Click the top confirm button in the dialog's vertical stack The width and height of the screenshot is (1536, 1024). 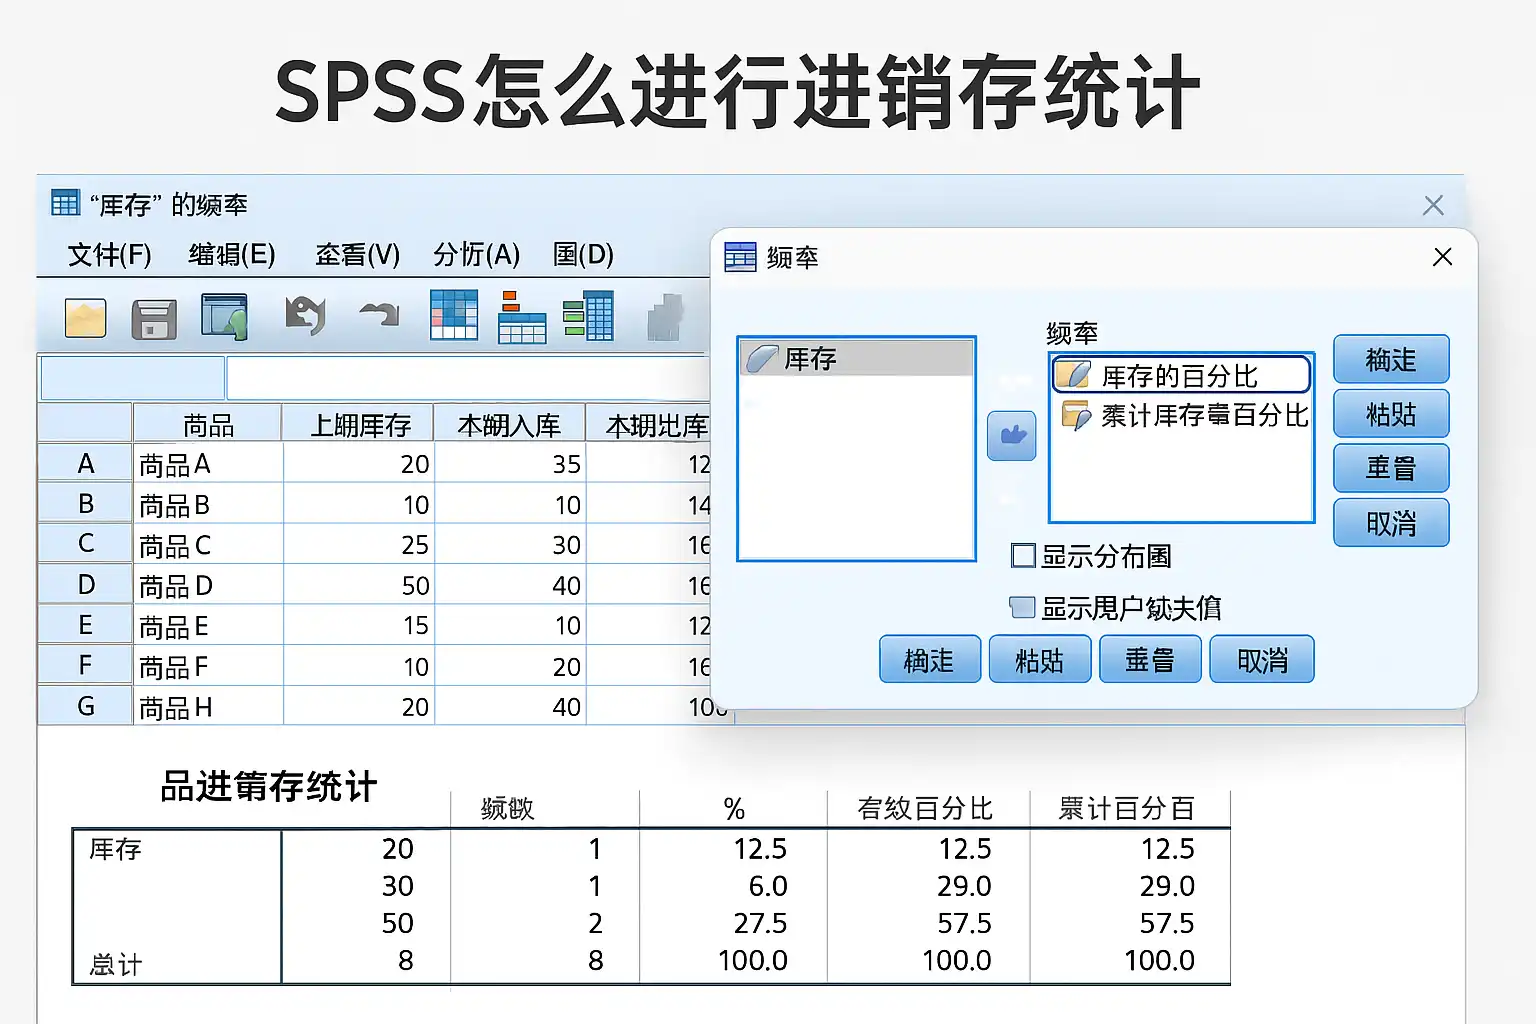[x=1391, y=359]
